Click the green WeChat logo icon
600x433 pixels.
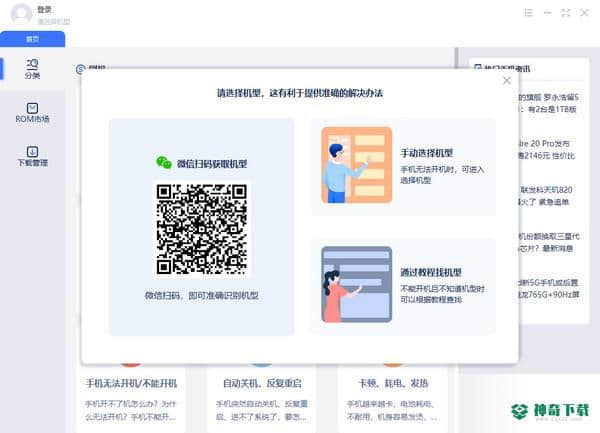point(164,163)
